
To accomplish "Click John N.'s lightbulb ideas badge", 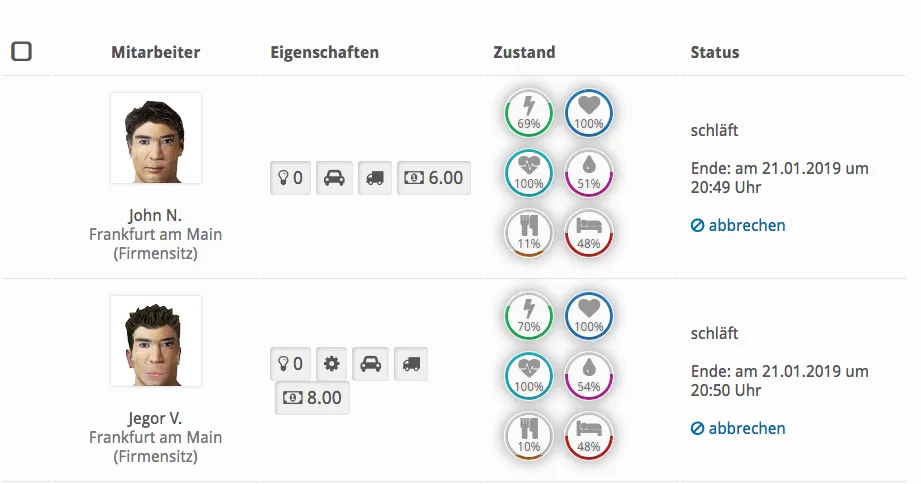I will [x=290, y=178].
